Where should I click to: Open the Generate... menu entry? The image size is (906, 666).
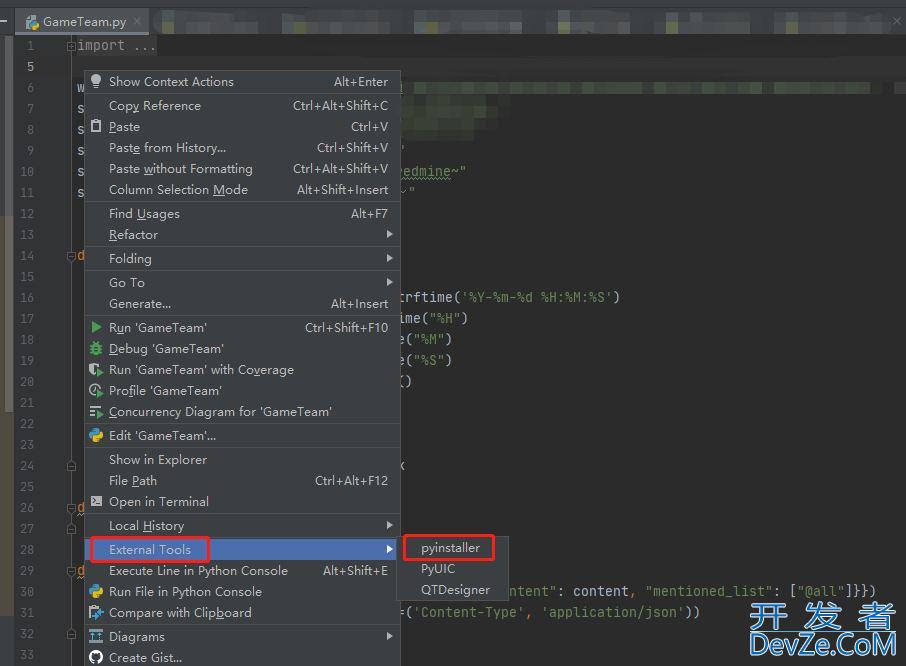click(x=243, y=304)
